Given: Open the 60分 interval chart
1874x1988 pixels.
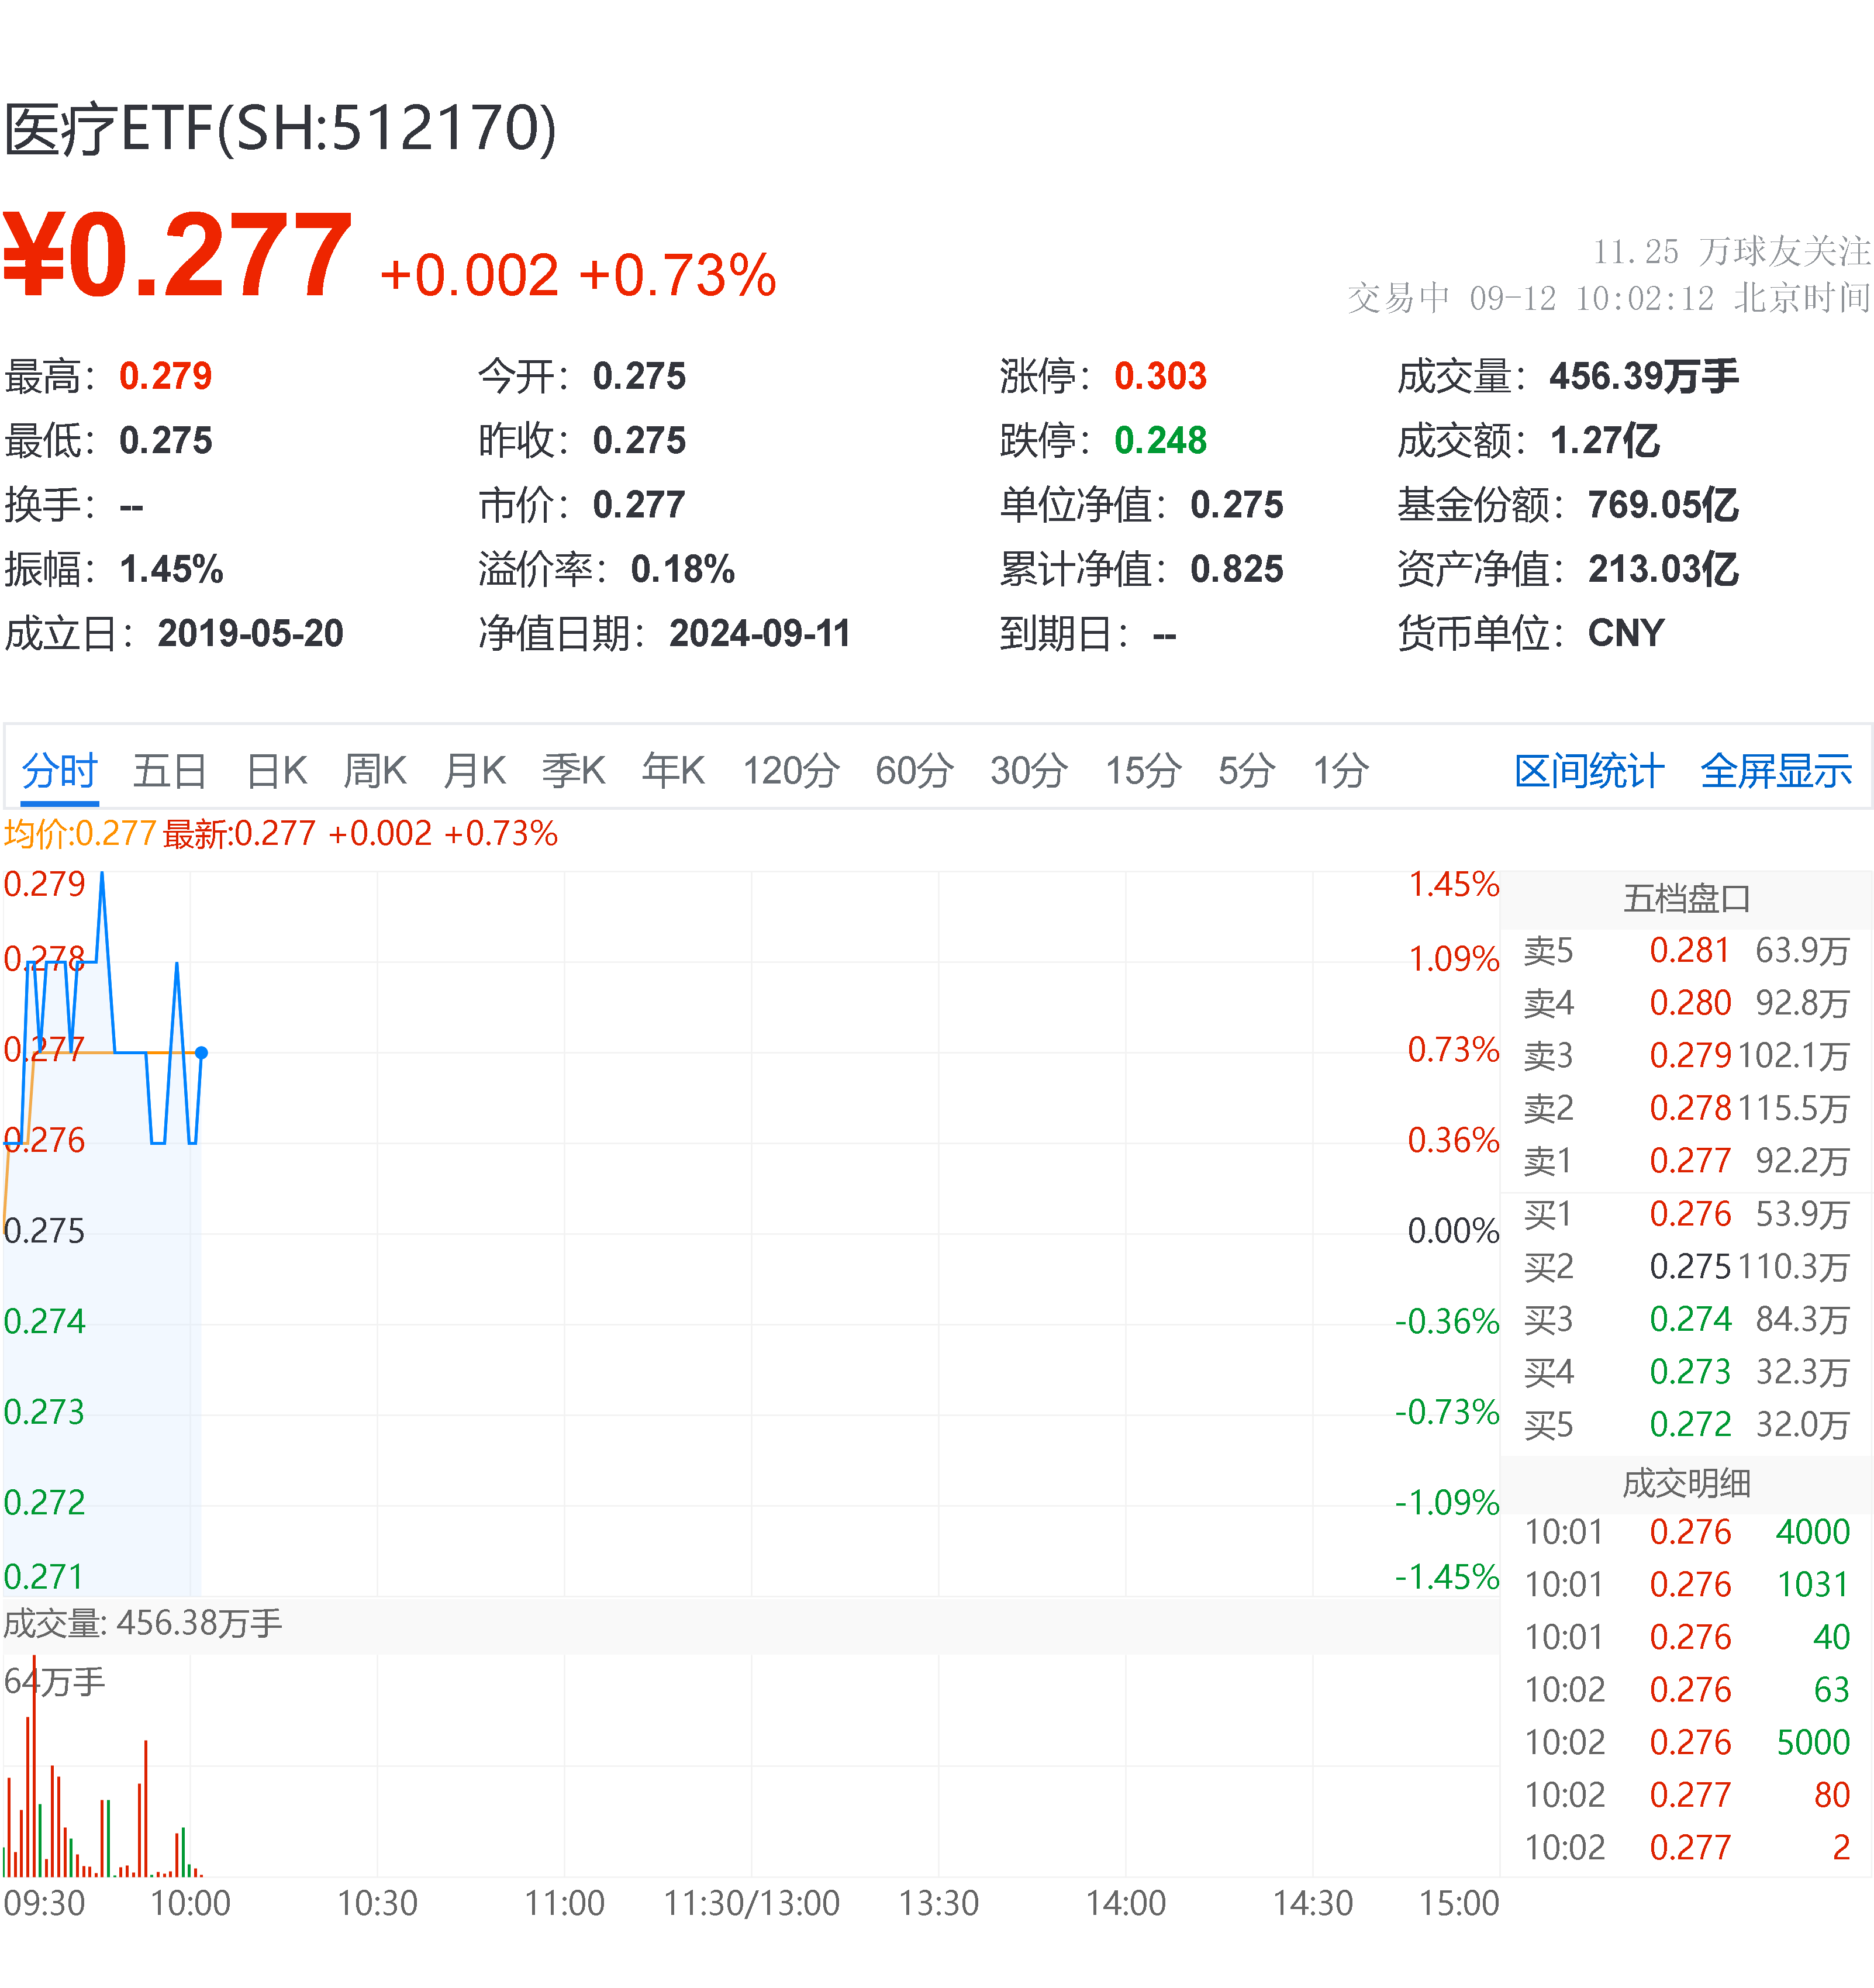Looking at the screenshot, I should click(913, 771).
